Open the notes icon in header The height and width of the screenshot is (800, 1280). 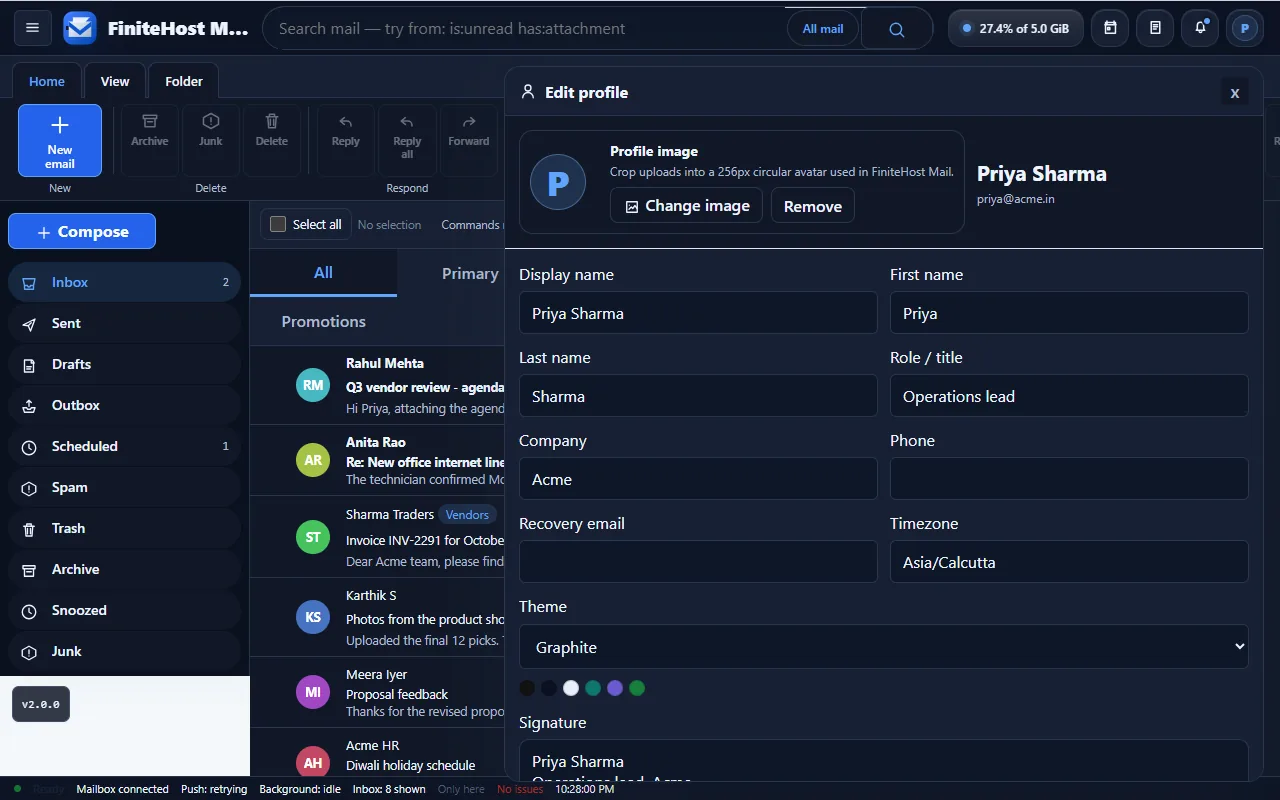[1155, 28]
